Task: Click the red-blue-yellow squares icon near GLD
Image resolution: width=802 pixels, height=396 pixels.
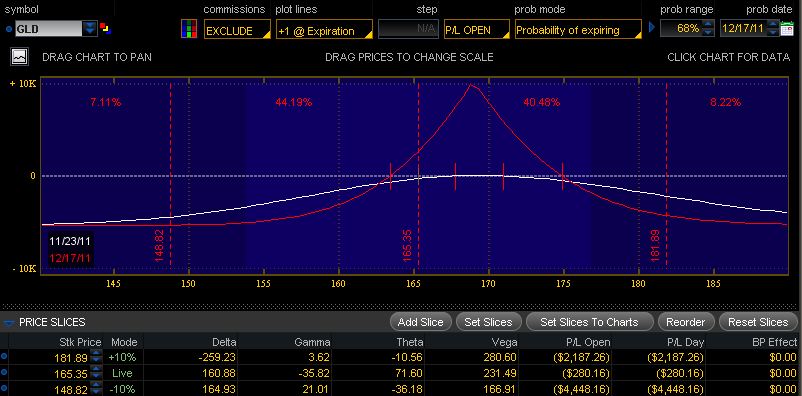Action: [105, 28]
